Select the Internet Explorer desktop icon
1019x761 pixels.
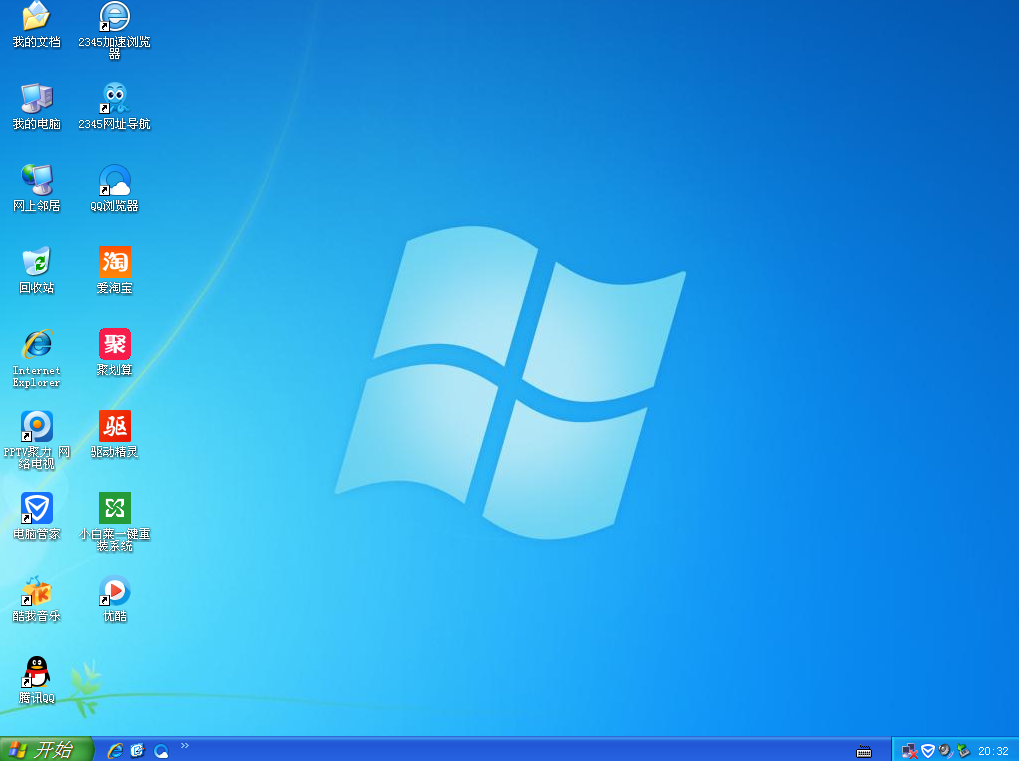(x=36, y=358)
